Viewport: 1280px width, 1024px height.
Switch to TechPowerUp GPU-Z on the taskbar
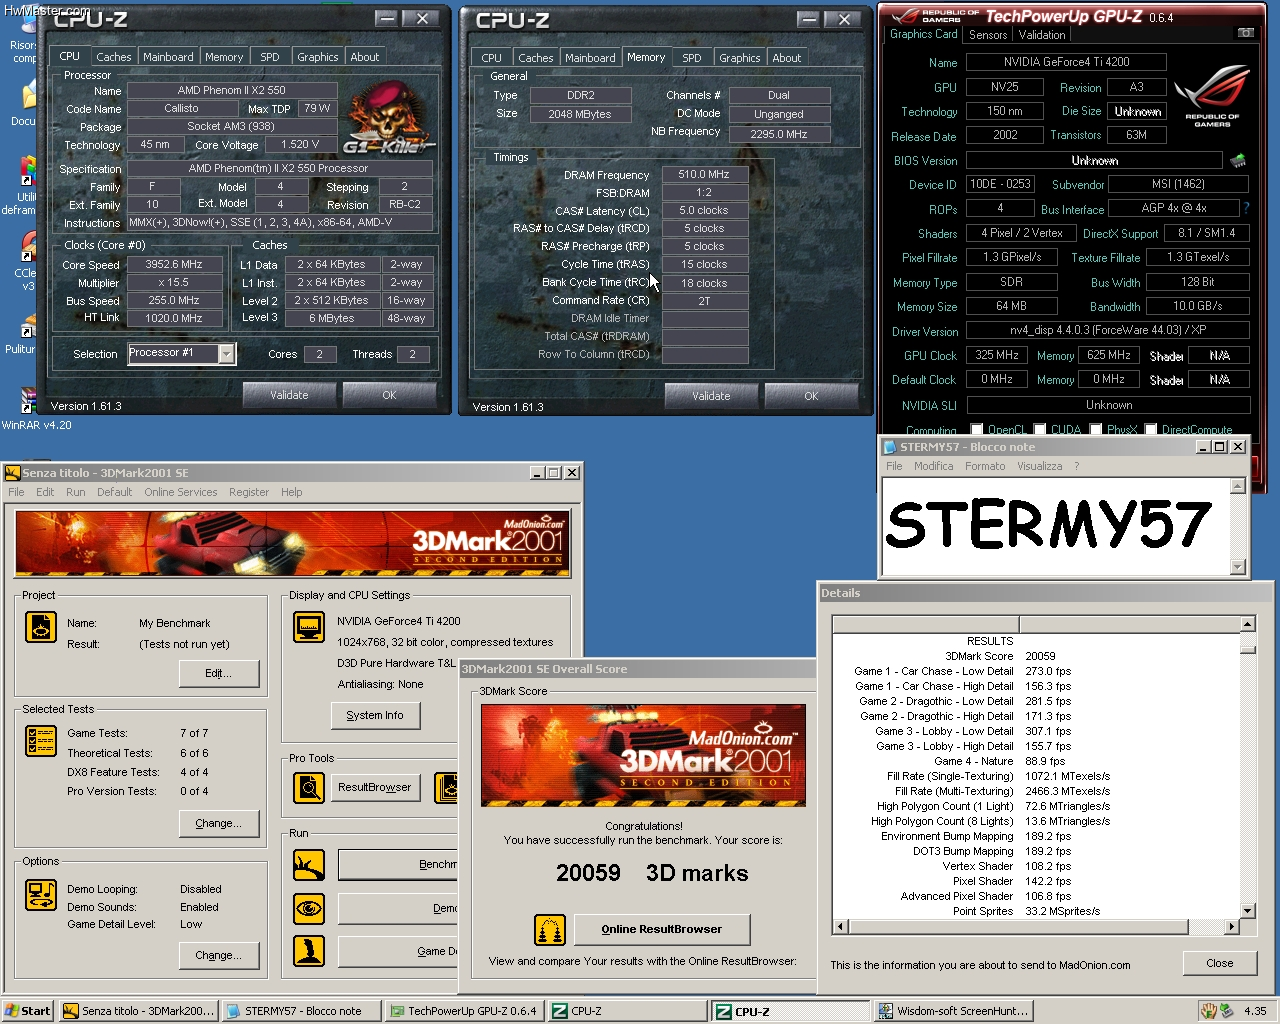465,1011
